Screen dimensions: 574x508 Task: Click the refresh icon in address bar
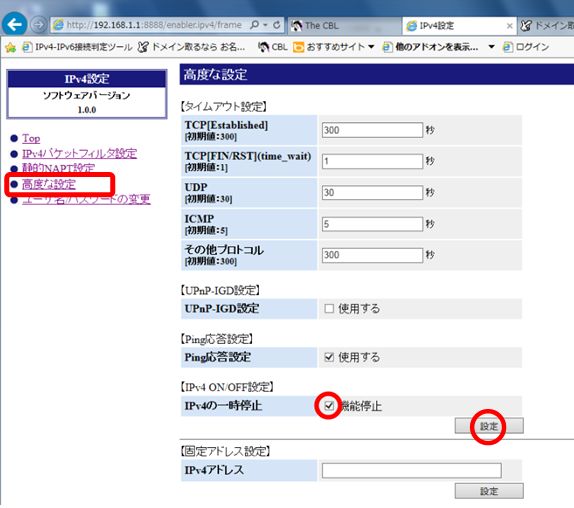point(277,25)
